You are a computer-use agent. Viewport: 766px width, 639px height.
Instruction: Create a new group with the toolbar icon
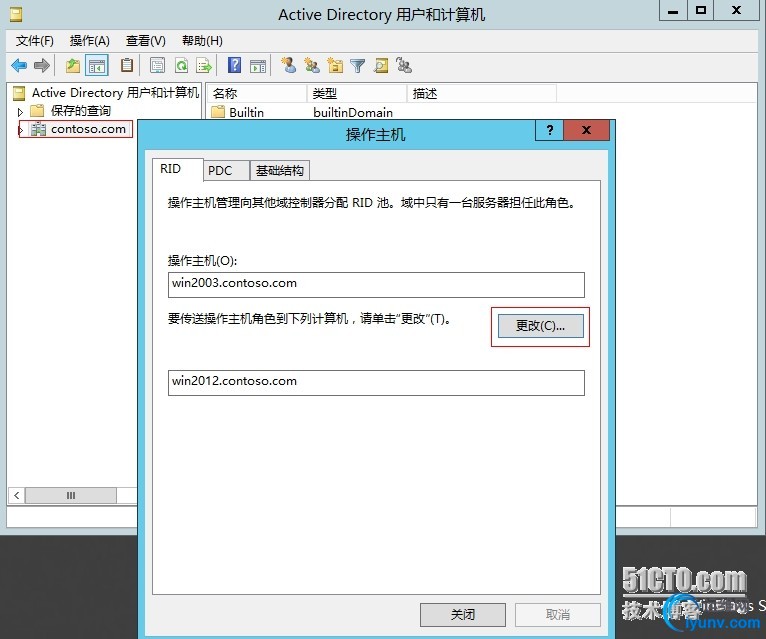(312, 65)
